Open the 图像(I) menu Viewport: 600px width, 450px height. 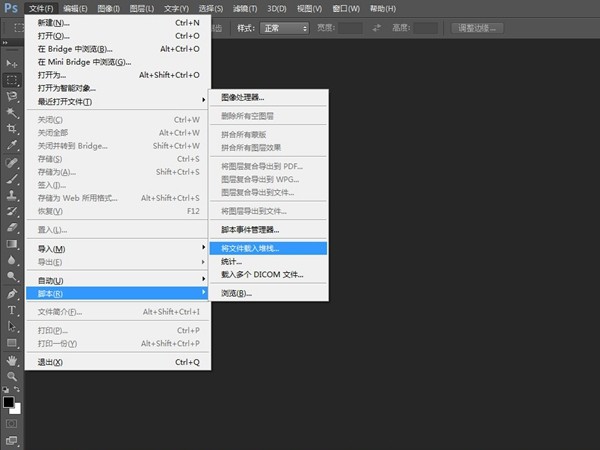point(108,8)
